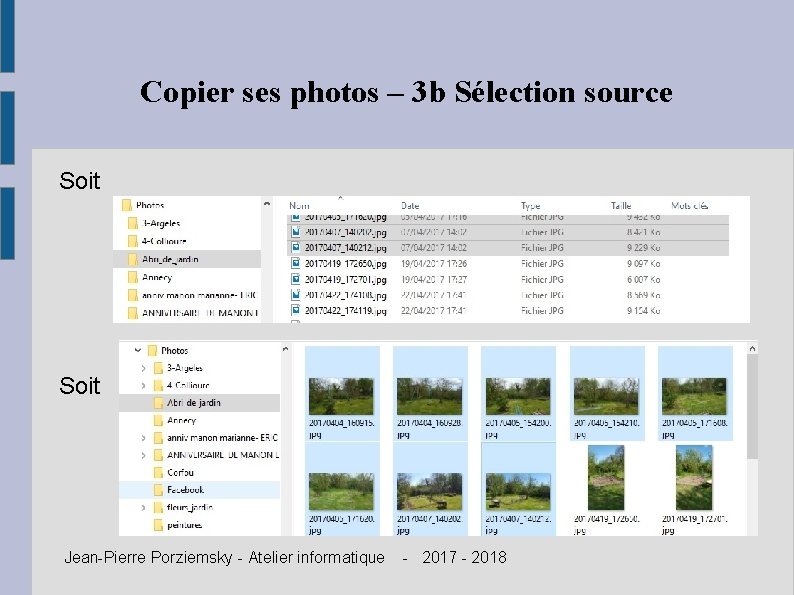Sort list by Date column header
This screenshot has width=794, height=595.
click(x=410, y=206)
